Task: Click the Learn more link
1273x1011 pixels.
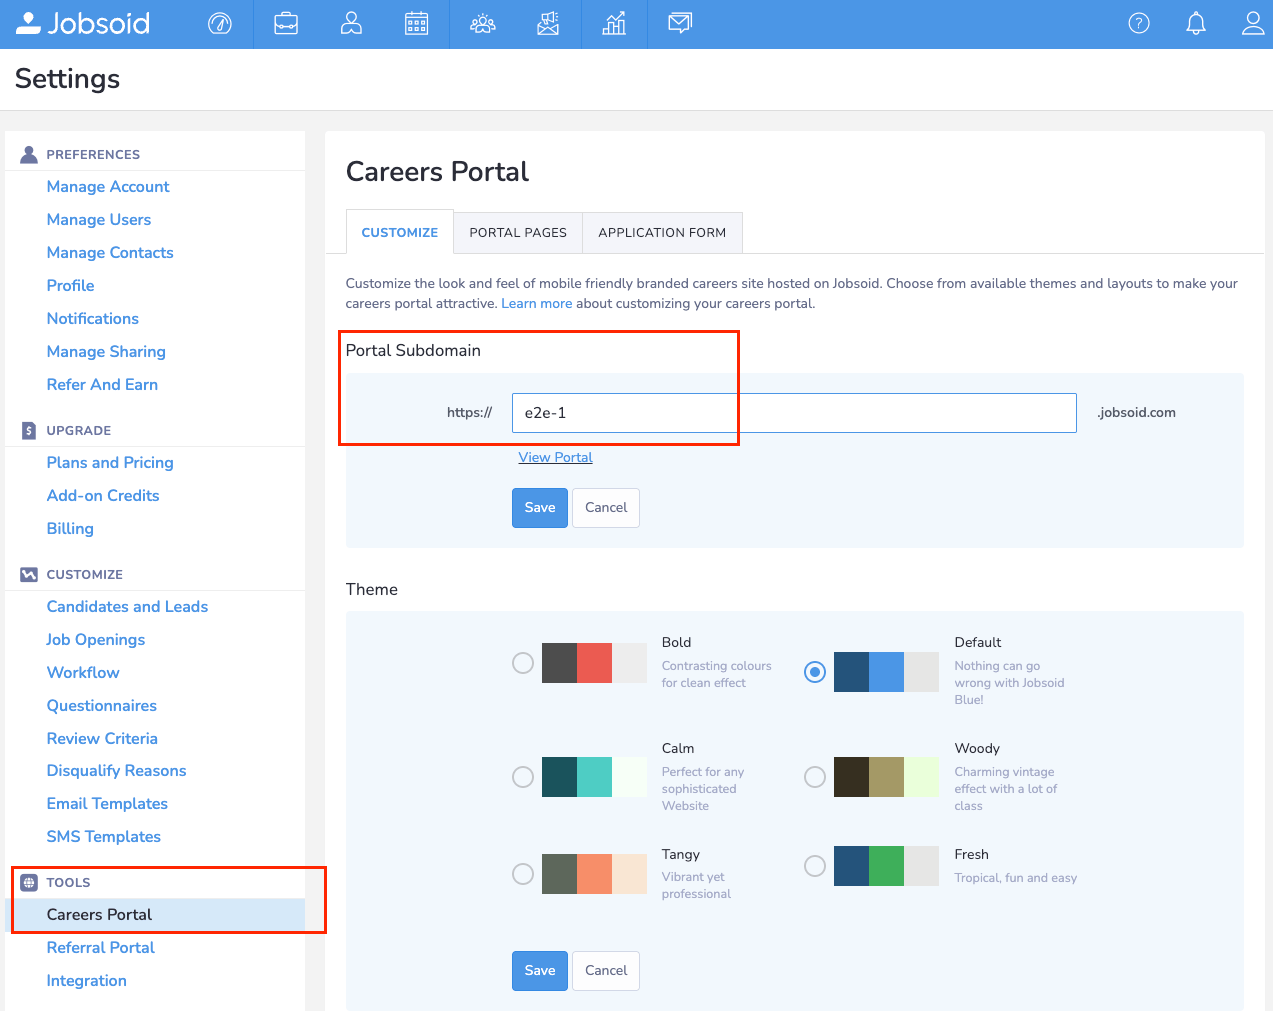Action: click(x=537, y=303)
